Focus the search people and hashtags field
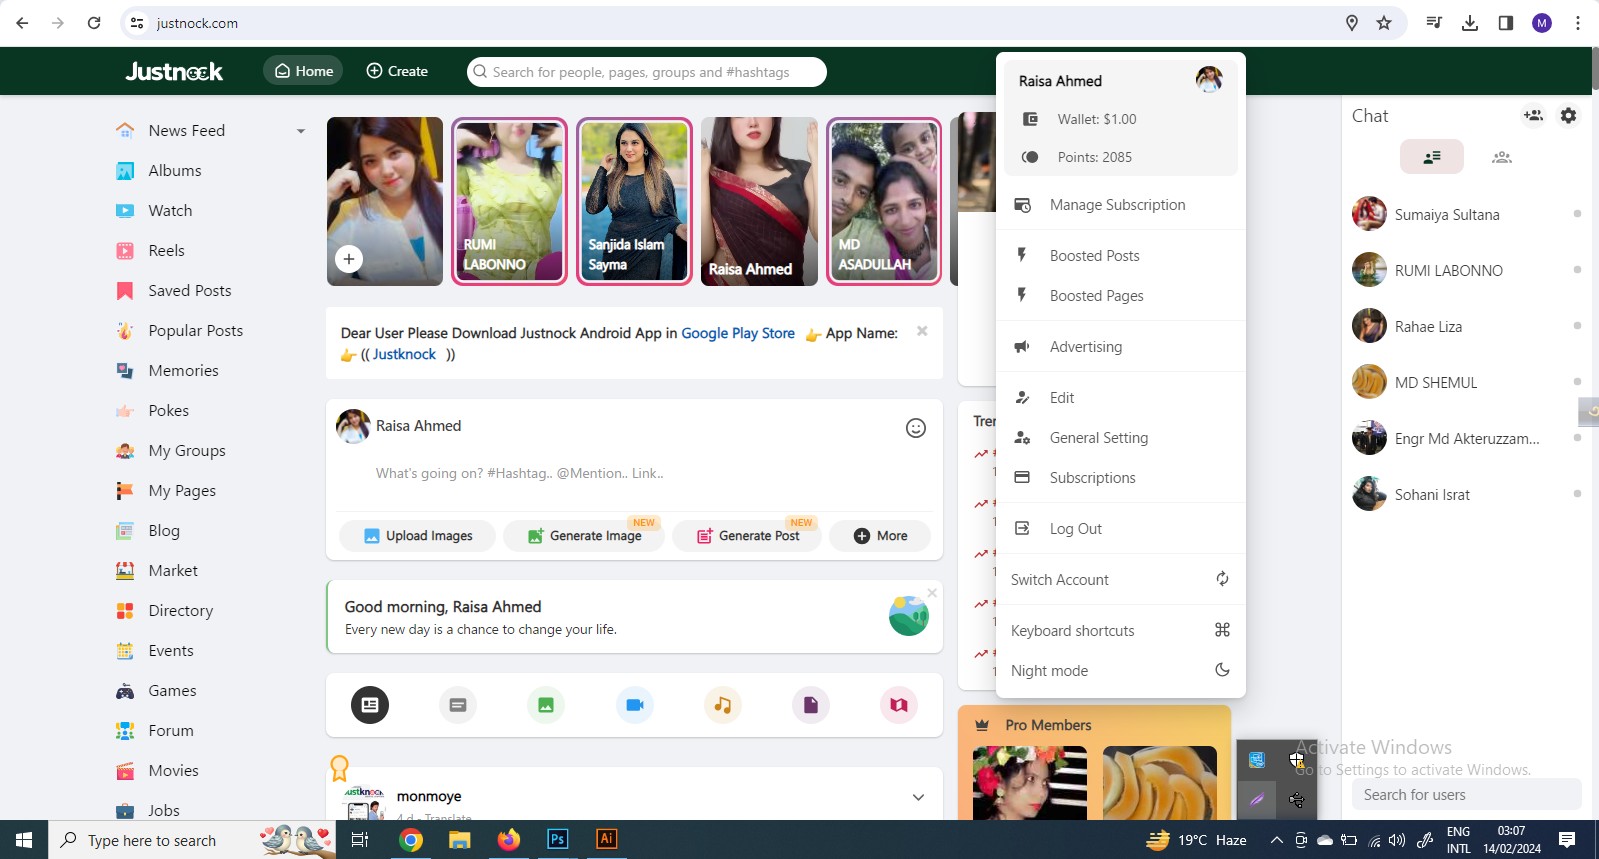 [647, 72]
